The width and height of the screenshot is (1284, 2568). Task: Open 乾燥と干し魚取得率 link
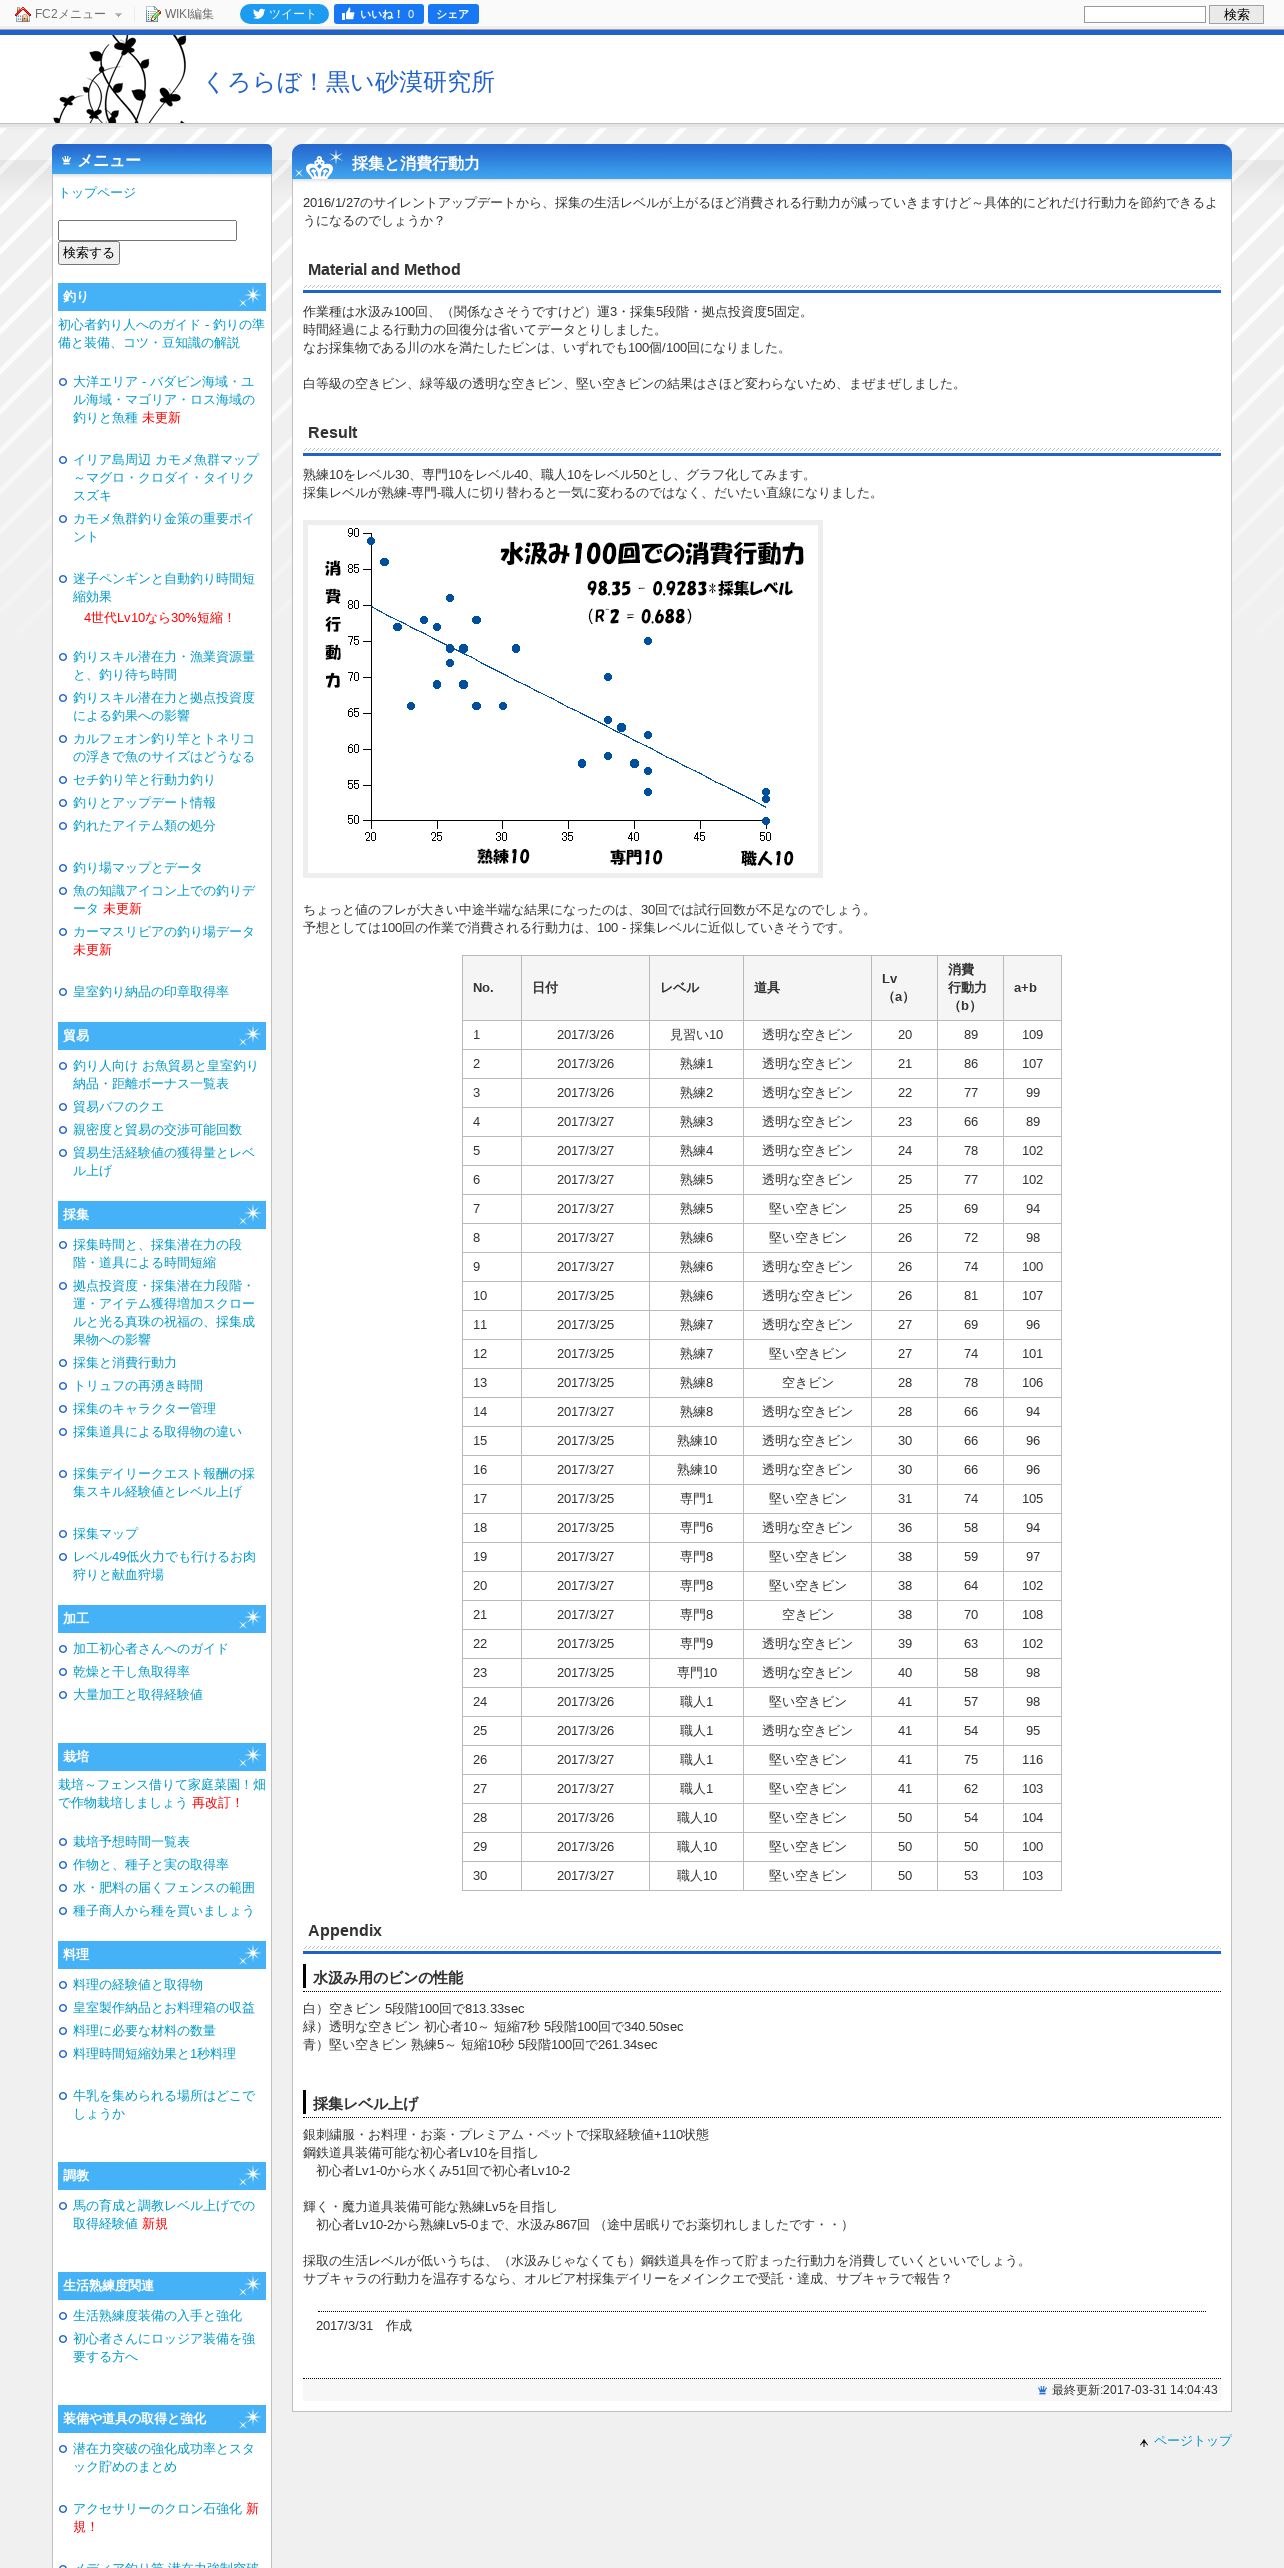(x=131, y=1671)
